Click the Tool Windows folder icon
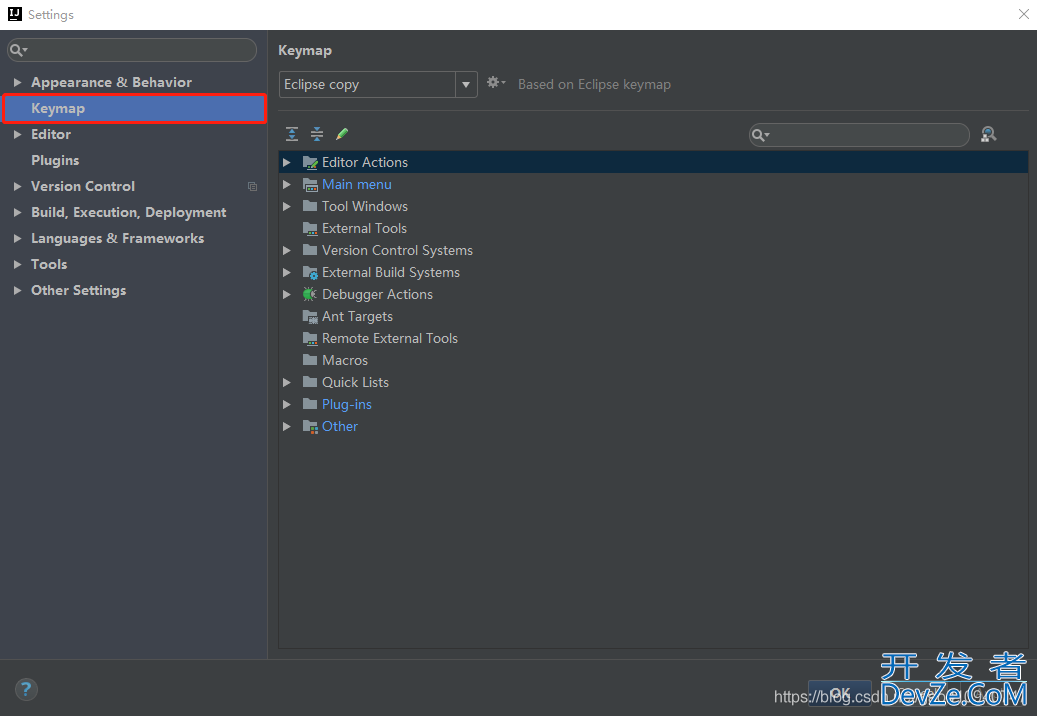This screenshot has height=716, width=1037. [x=310, y=206]
